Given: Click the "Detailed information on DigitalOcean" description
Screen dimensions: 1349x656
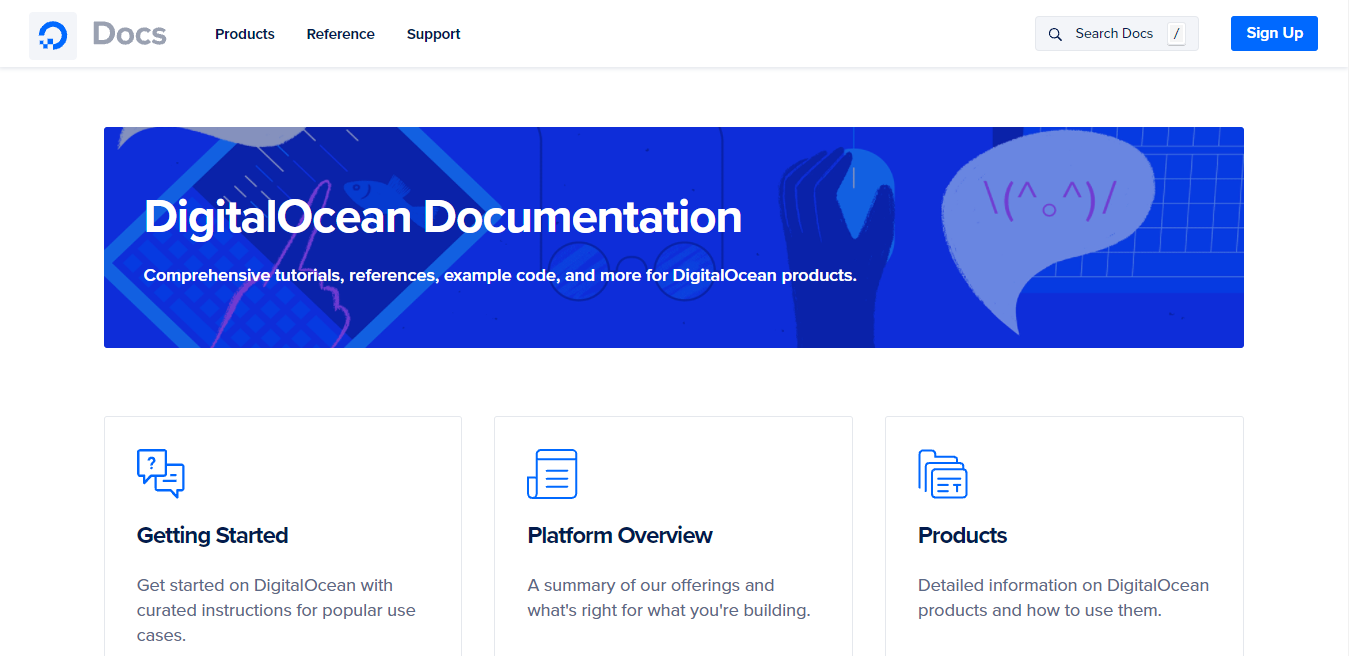Looking at the screenshot, I should point(1064,598).
